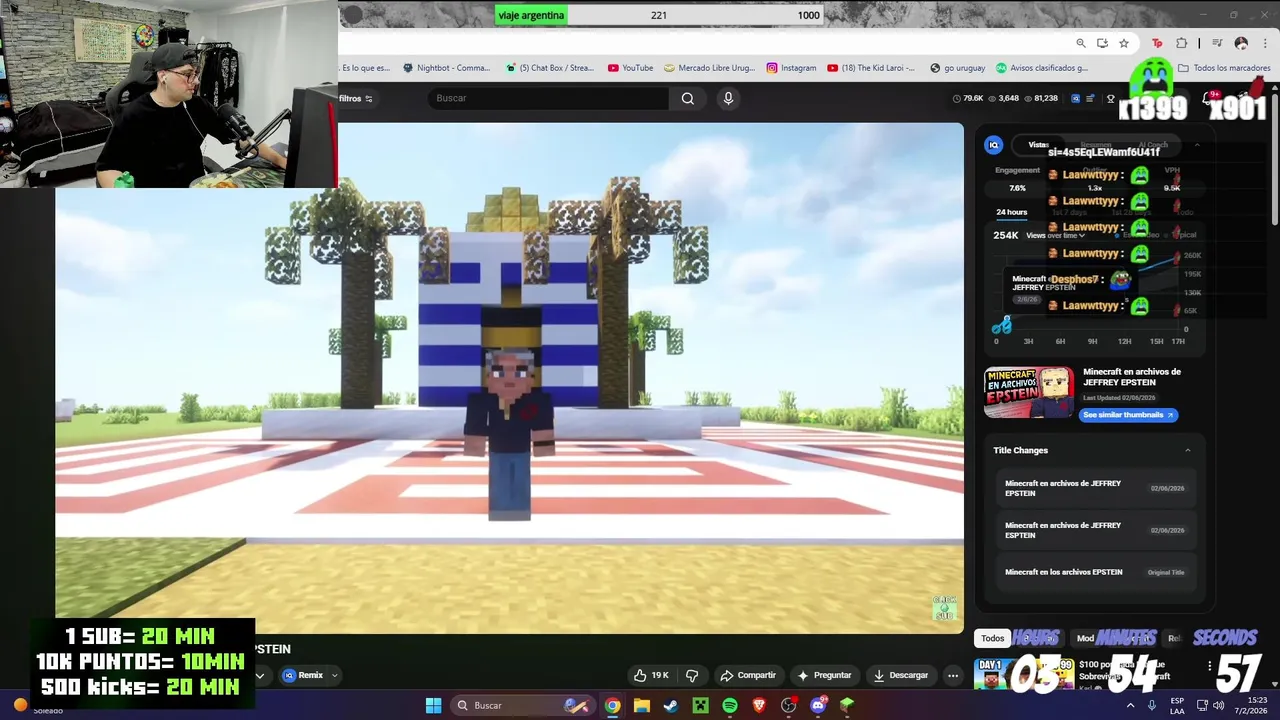Click the YouTube Buscar search field
Image resolution: width=1280 pixels, height=720 pixels.
click(548, 98)
